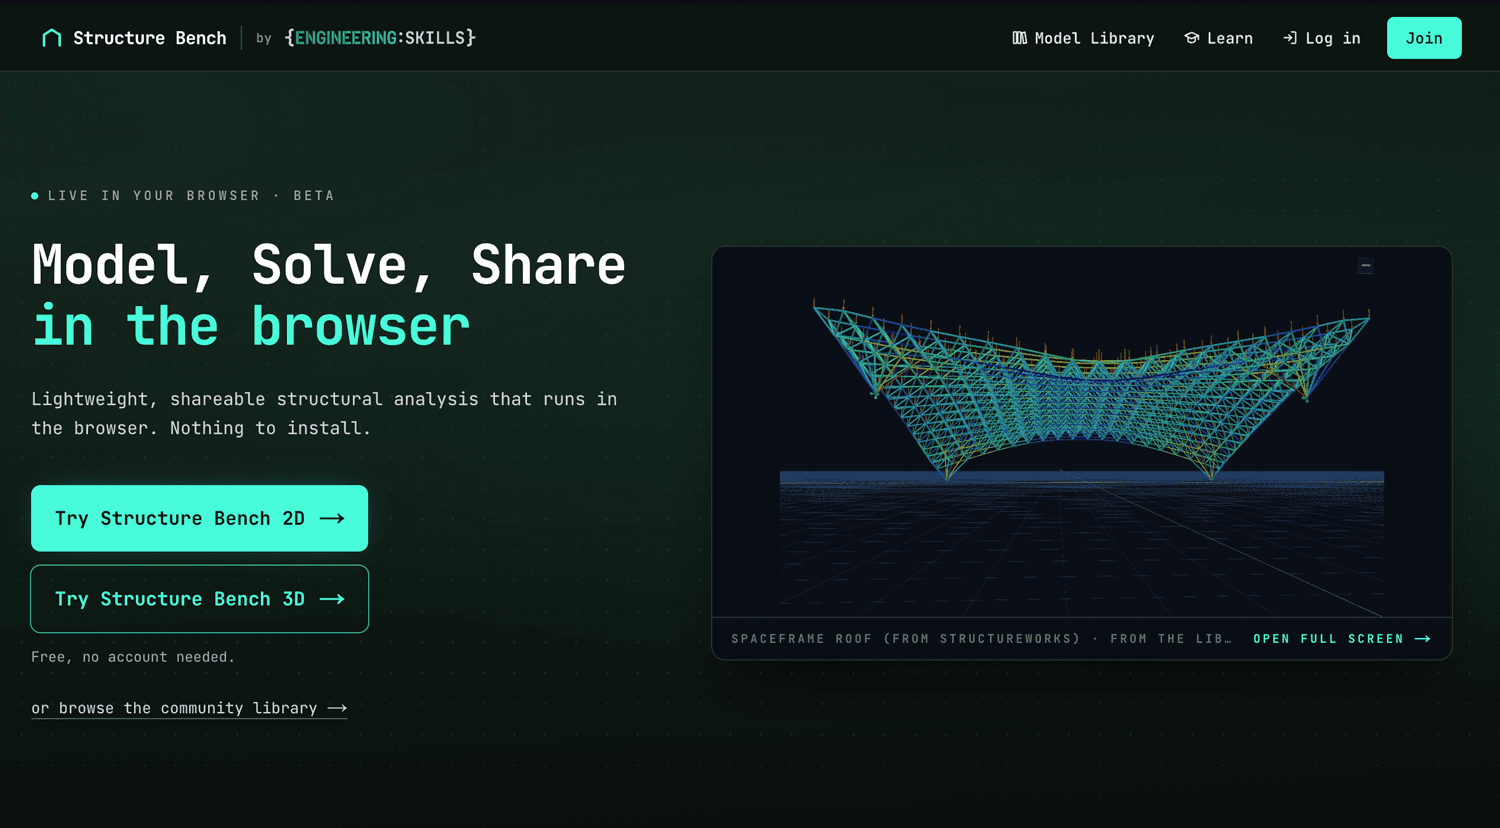This screenshot has height=828, width=1500.
Task: Launch Try Structure Bench 2D
Action: tap(199, 518)
